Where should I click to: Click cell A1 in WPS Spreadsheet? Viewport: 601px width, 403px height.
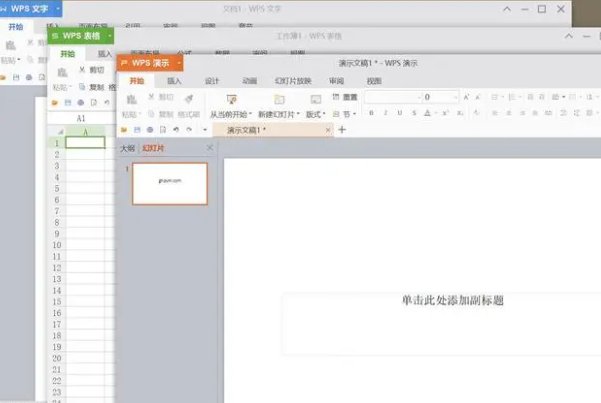coord(85,143)
